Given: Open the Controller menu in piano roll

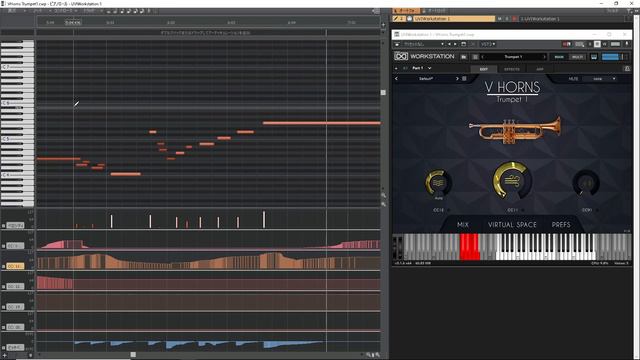Looking at the screenshot, I should click(63, 11).
